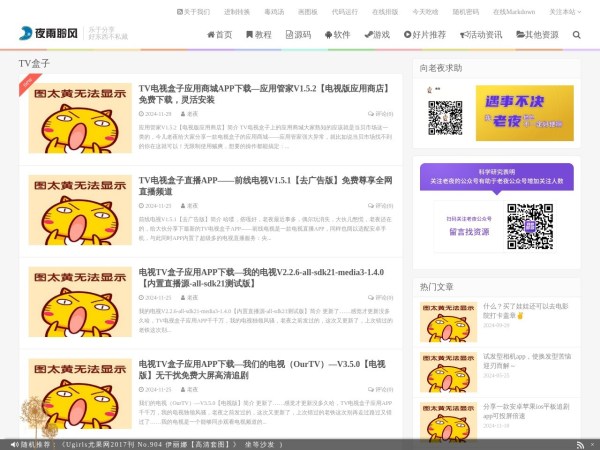The width and height of the screenshot is (600, 450).
Task: Open the 软件 software menu
Action: 336,34
